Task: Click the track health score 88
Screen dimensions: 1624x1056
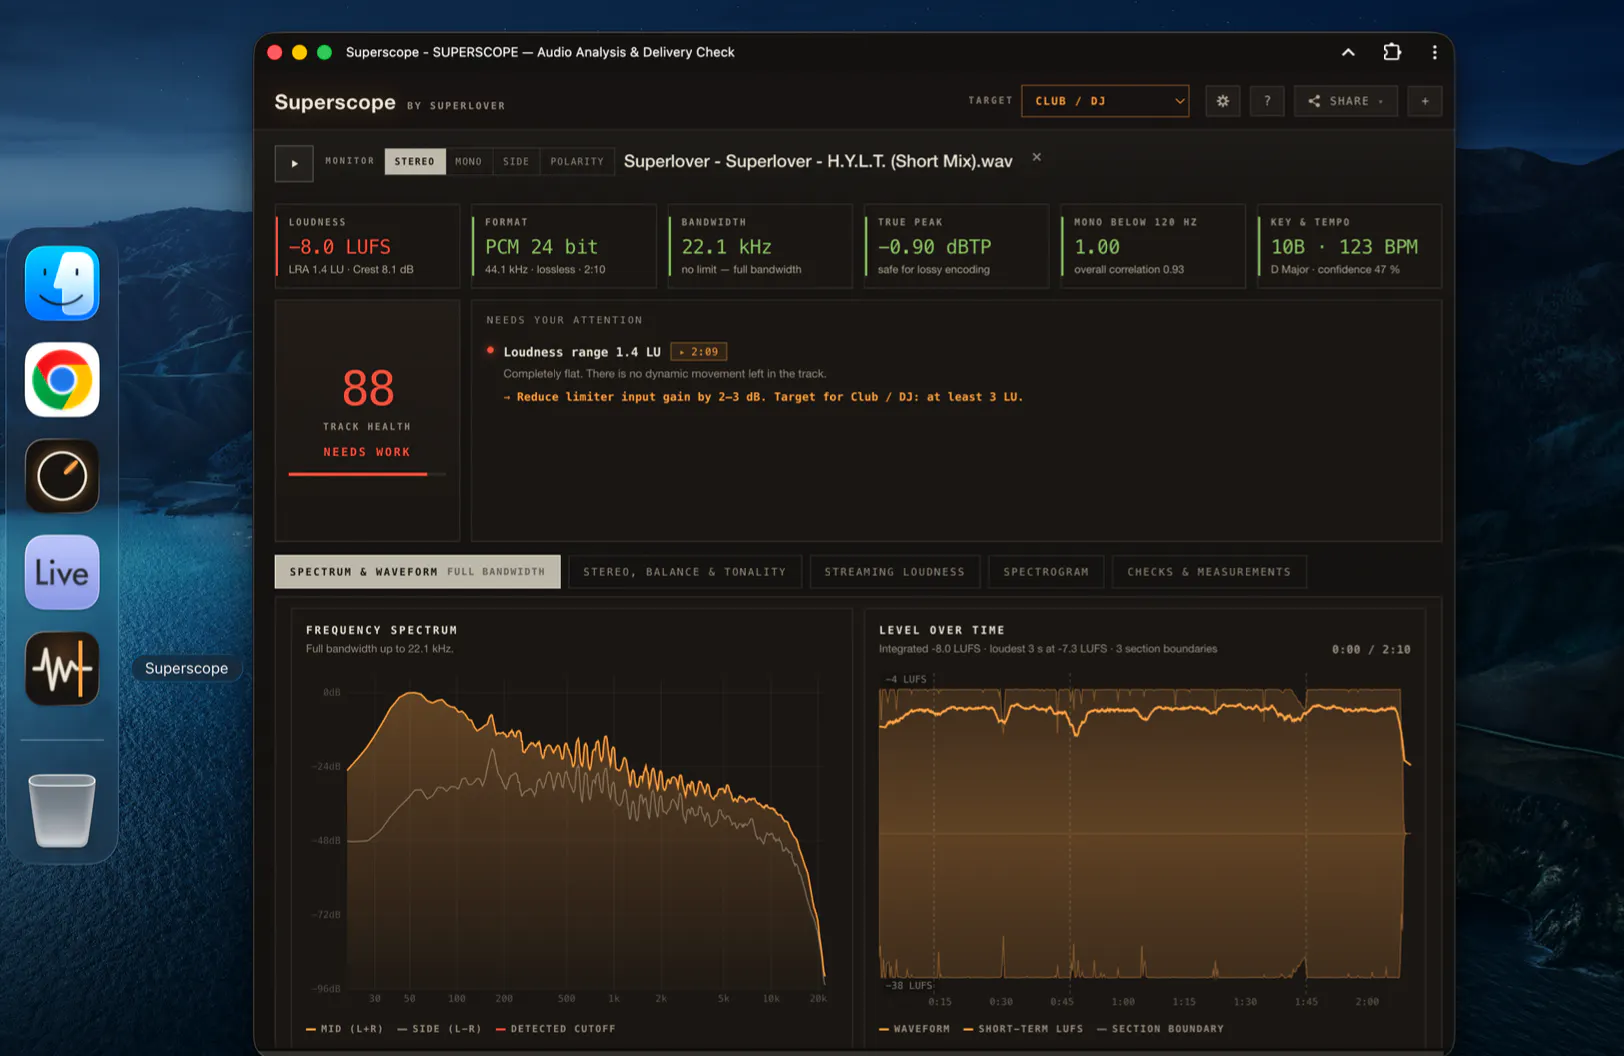Action: [x=368, y=388]
